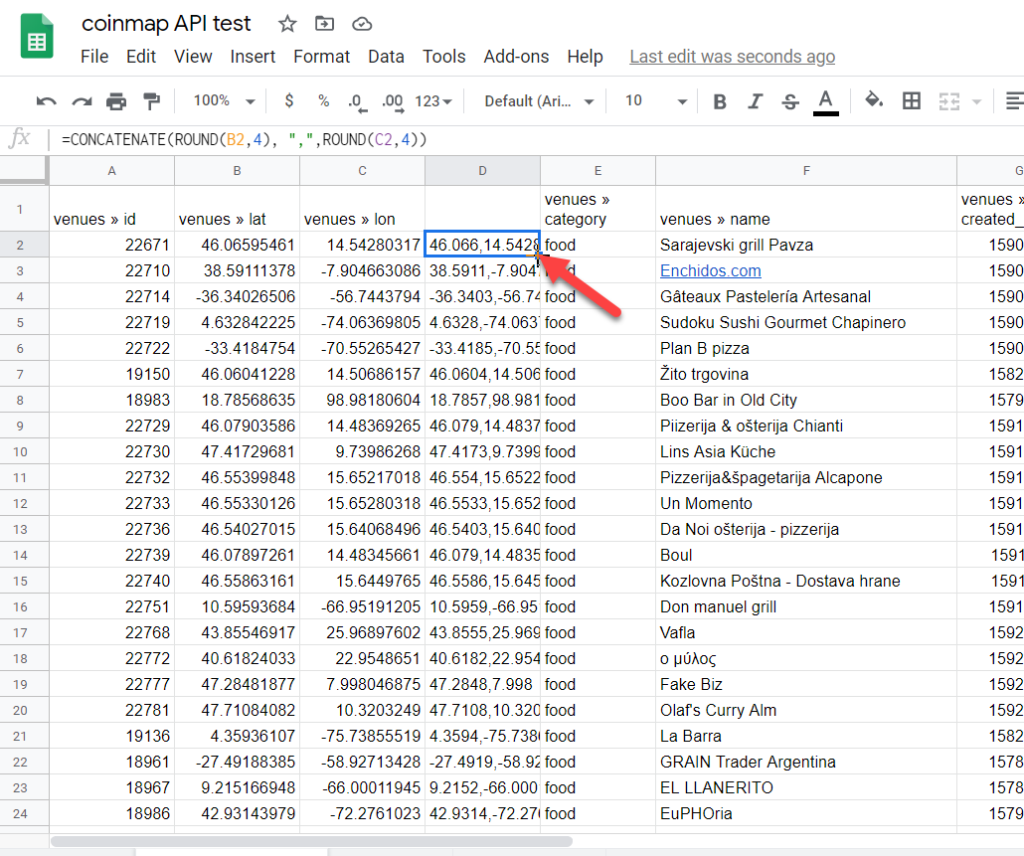Expand the merge cells options arrow
Viewport: 1024px width, 856px height.
(x=977, y=102)
